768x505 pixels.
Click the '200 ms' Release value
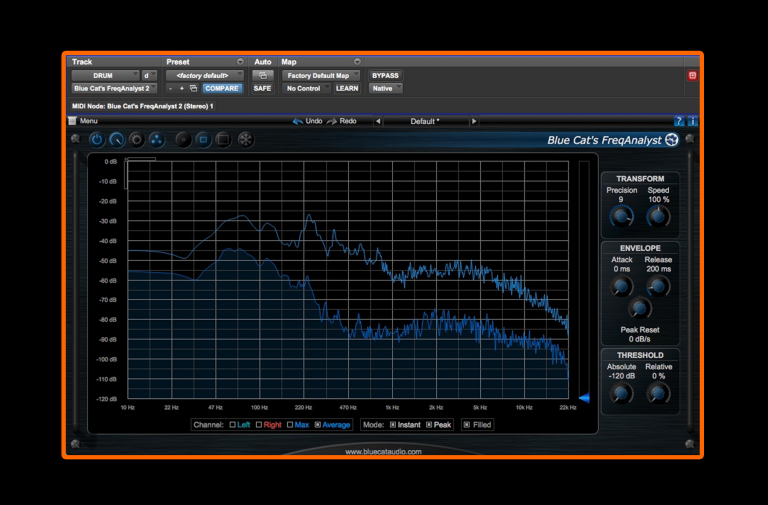coord(658,269)
